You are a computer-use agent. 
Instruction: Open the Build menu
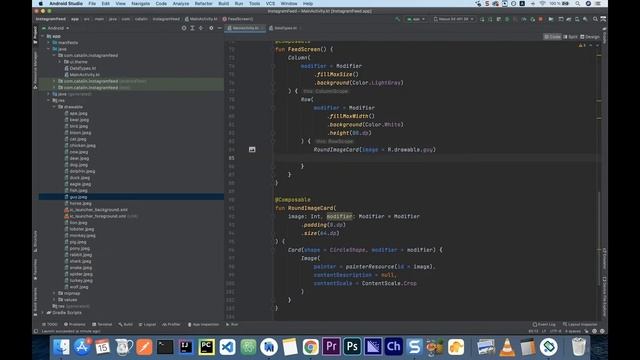[x=223, y=3]
